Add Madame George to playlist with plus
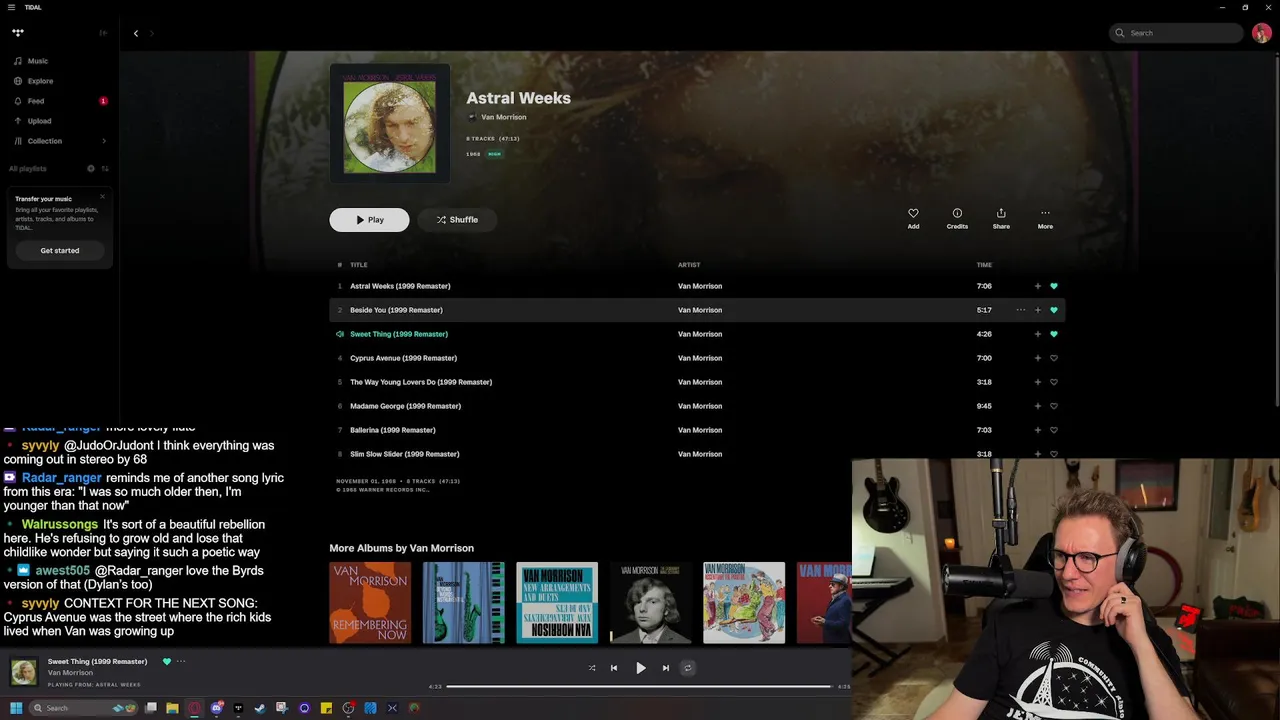1280x720 pixels. tap(1037, 406)
